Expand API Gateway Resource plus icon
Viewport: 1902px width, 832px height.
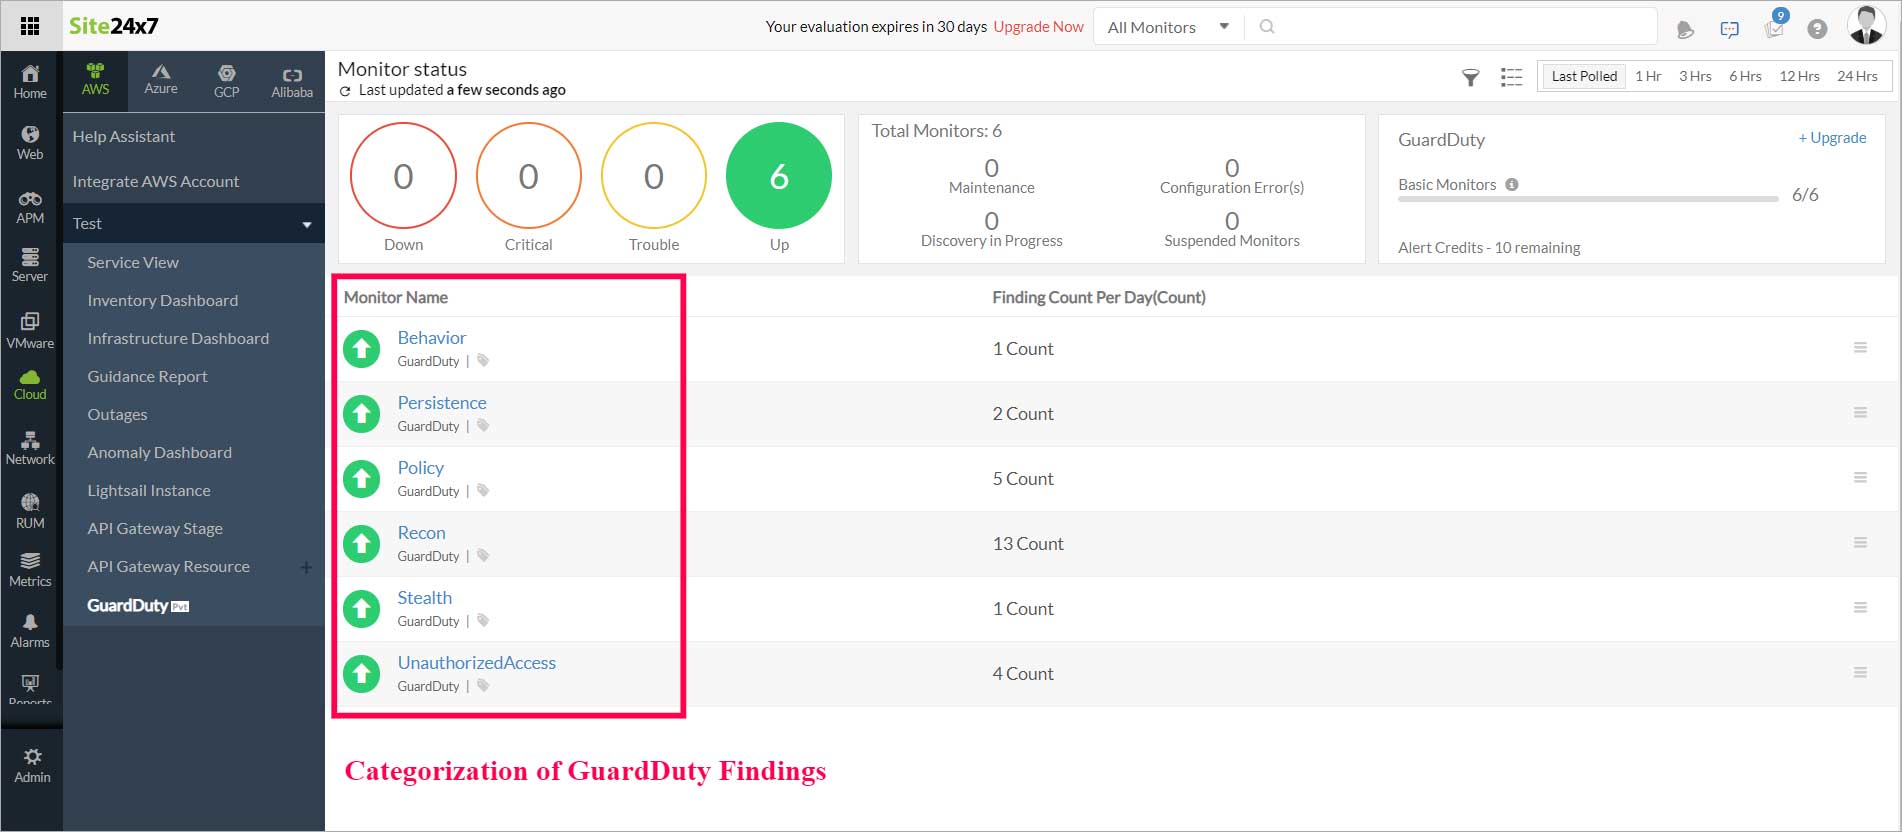[x=306, y=567]
